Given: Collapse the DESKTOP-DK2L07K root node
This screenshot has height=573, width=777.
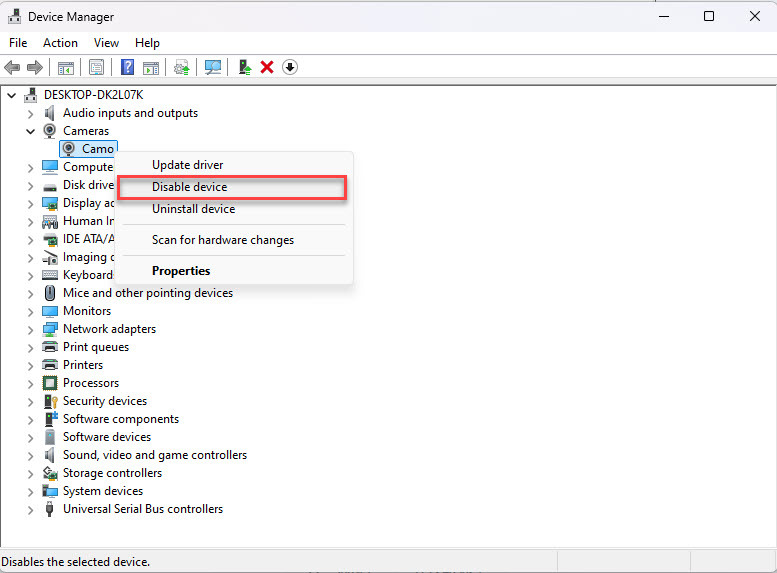Looking at the screenshot, I should pyautogui.click(x=12, y=95).
